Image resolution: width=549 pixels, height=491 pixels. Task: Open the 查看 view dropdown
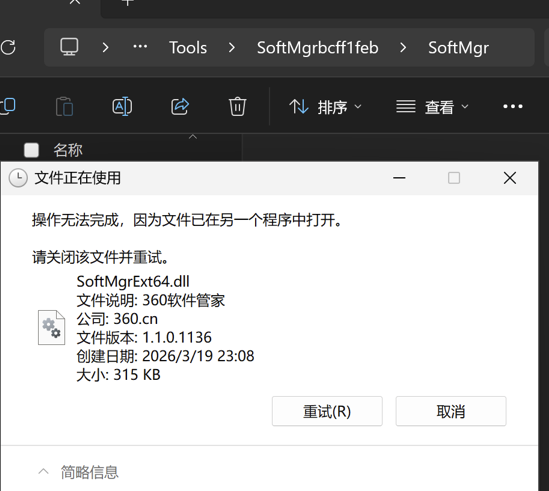click(432, 107)
